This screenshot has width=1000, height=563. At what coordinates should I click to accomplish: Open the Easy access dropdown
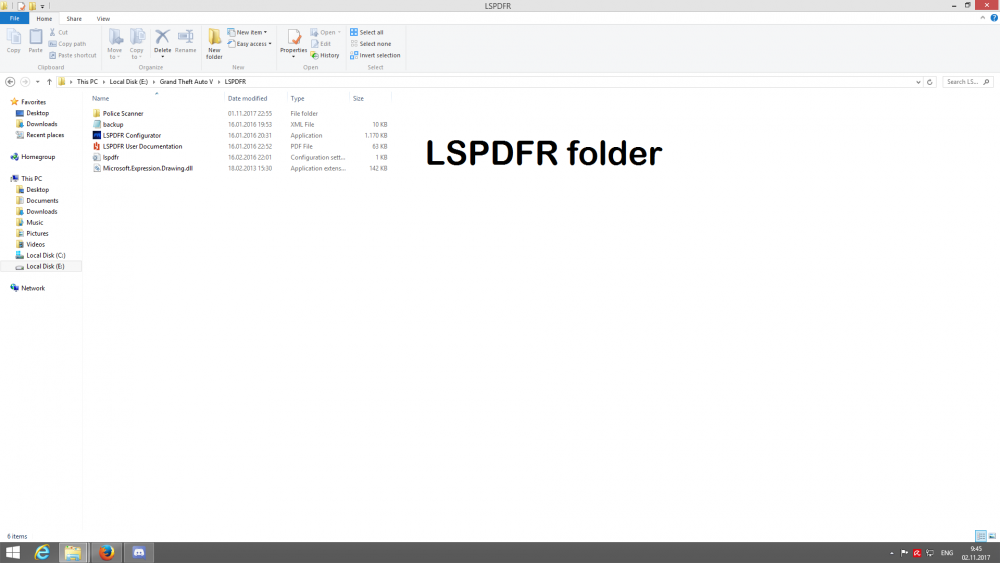249,43
